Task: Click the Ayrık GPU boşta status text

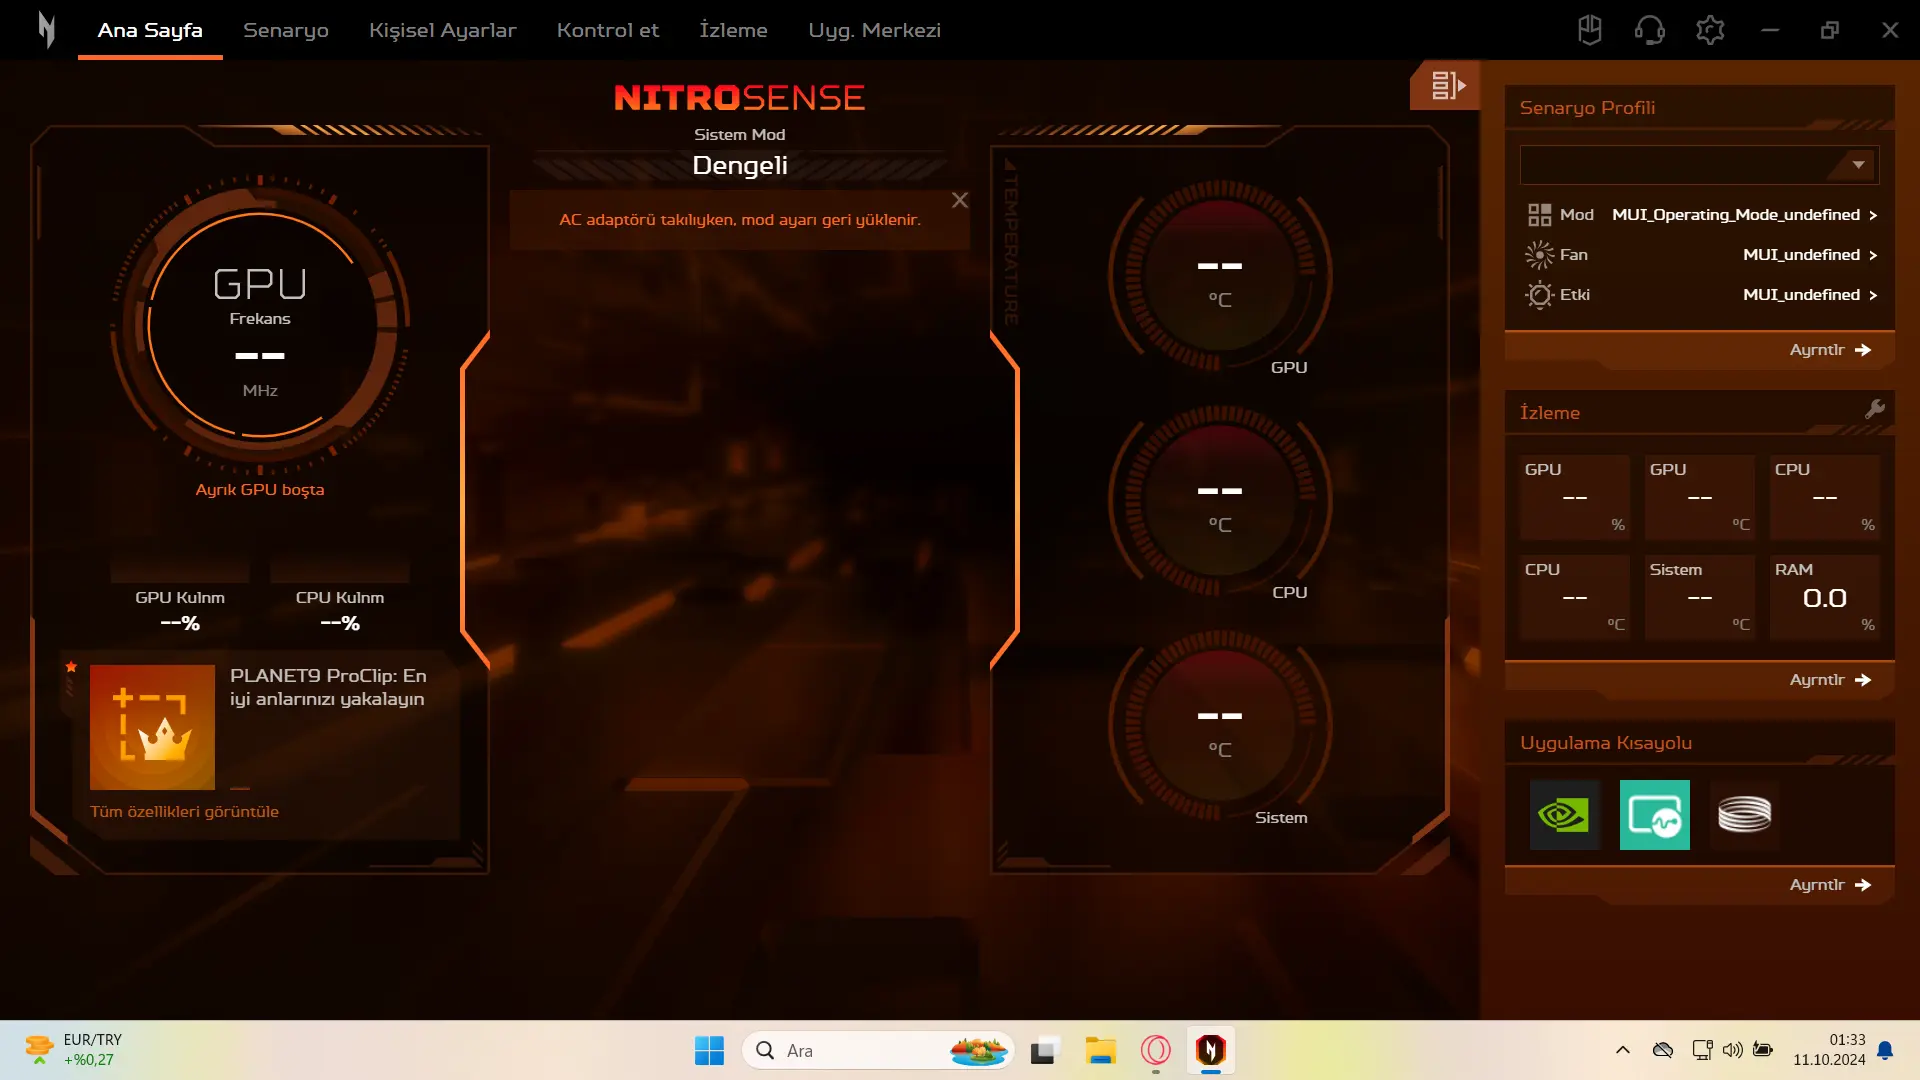Action: click(260, 490)
